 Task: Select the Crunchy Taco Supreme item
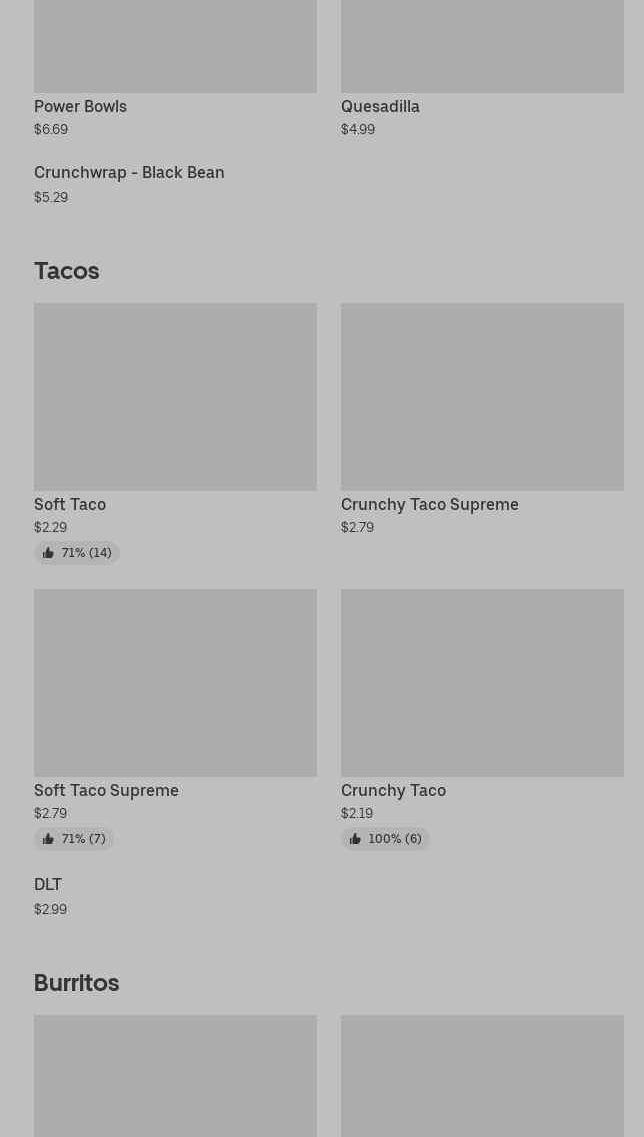pos(429,504)
